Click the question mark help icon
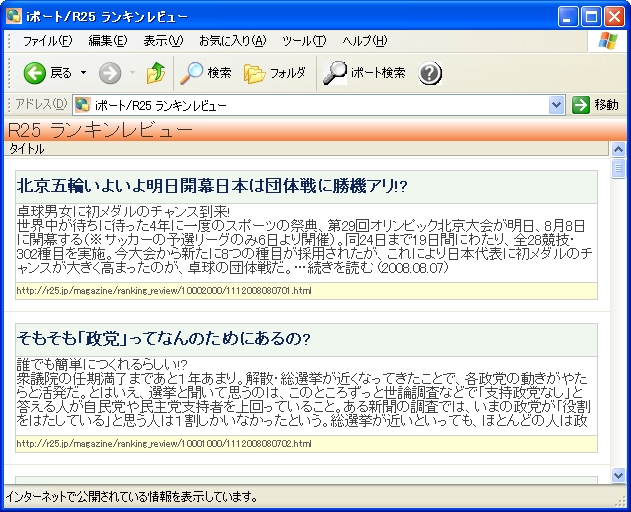This screenshot has height=512, width=631. pyautogui.click(x=430, y=73)
